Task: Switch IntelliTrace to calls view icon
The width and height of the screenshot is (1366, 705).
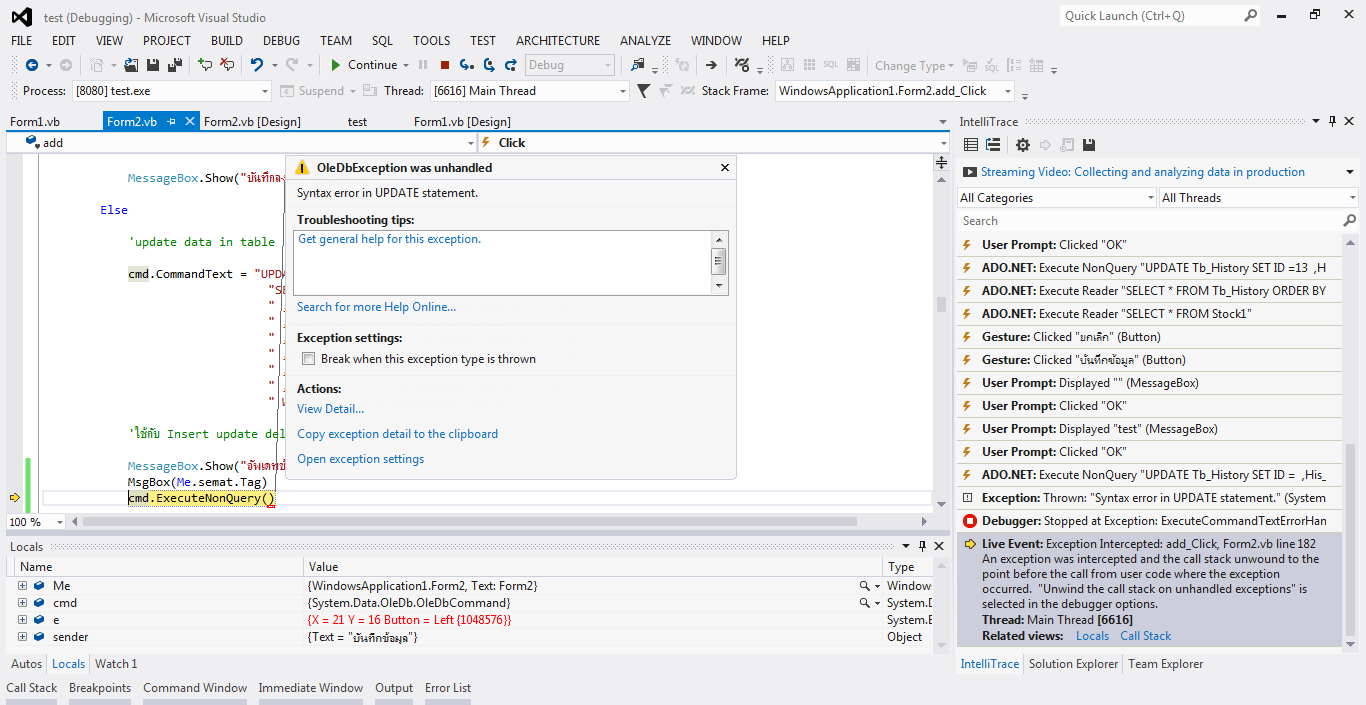Action: [x=992, y=145]
